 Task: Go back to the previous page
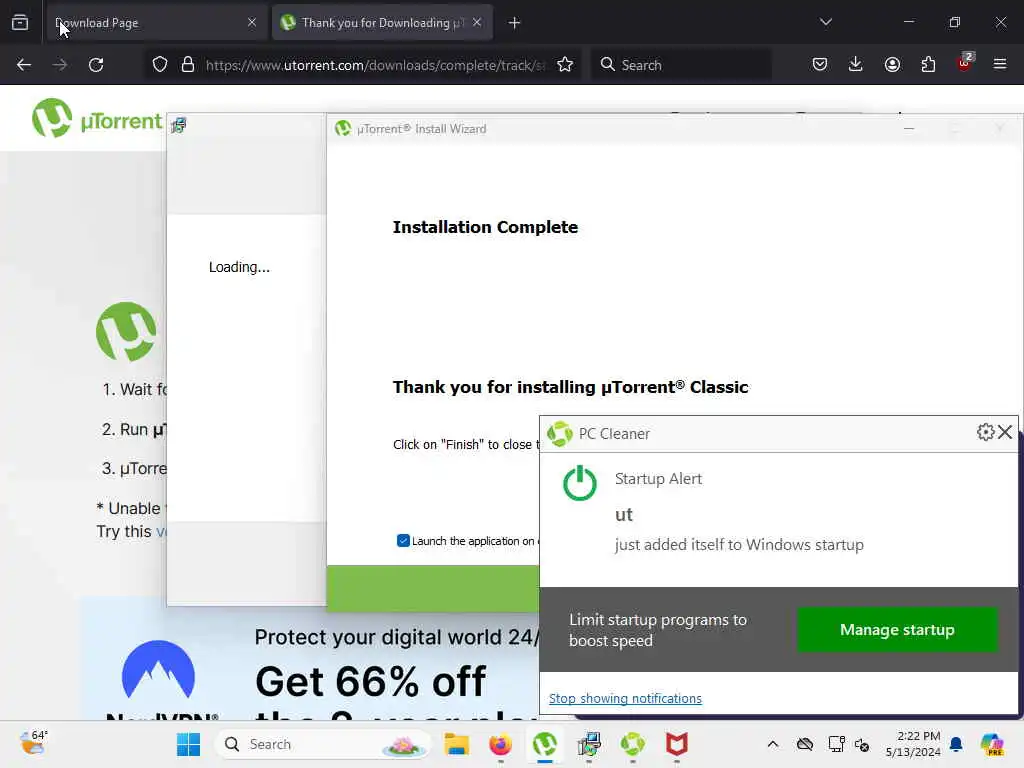coord(24,65)
